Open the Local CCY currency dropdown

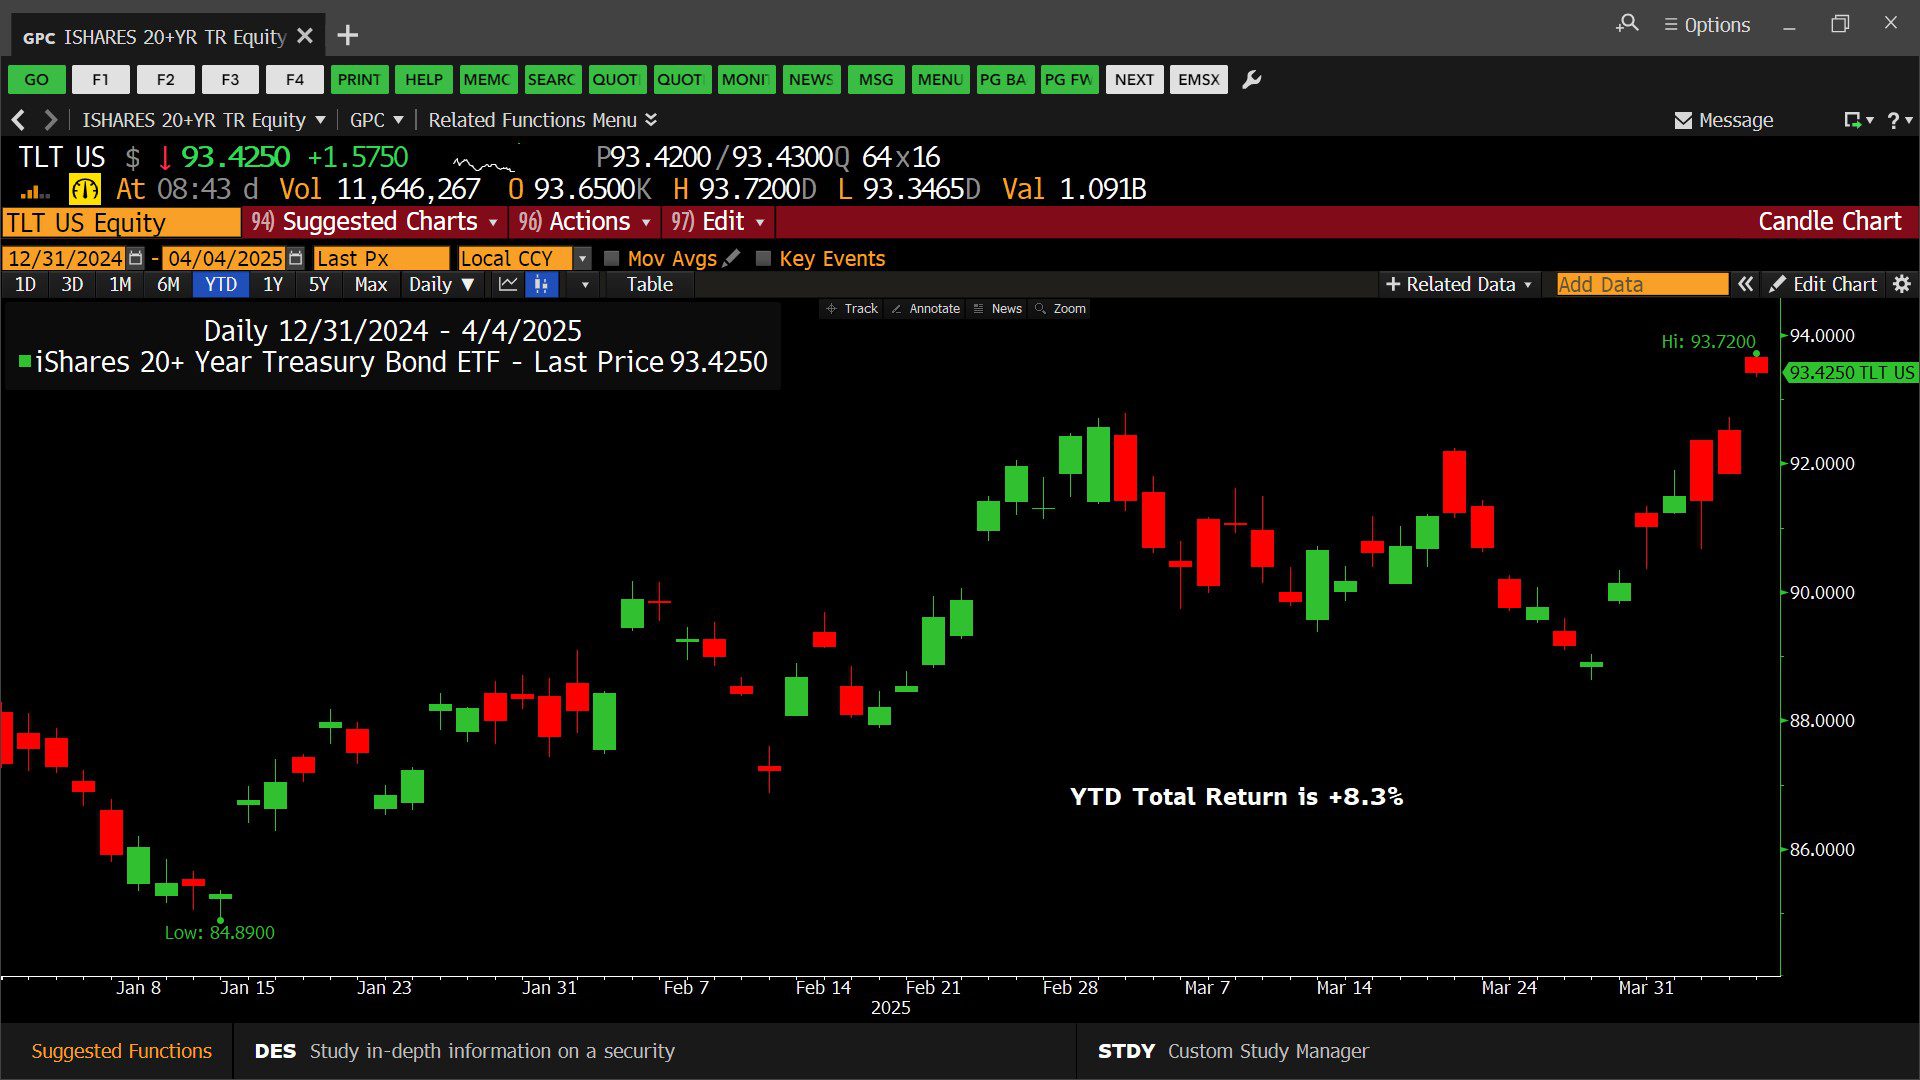(x=582, y=259)
